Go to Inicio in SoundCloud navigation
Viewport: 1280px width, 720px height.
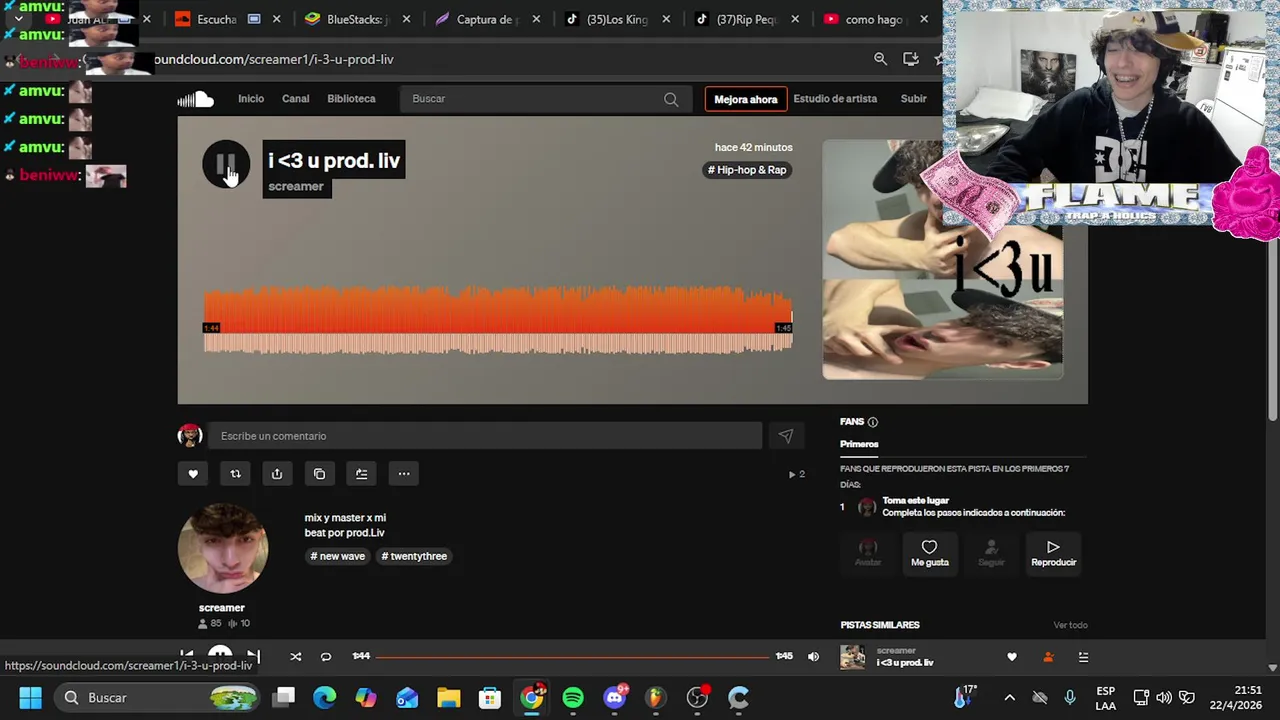pos(251,99)
